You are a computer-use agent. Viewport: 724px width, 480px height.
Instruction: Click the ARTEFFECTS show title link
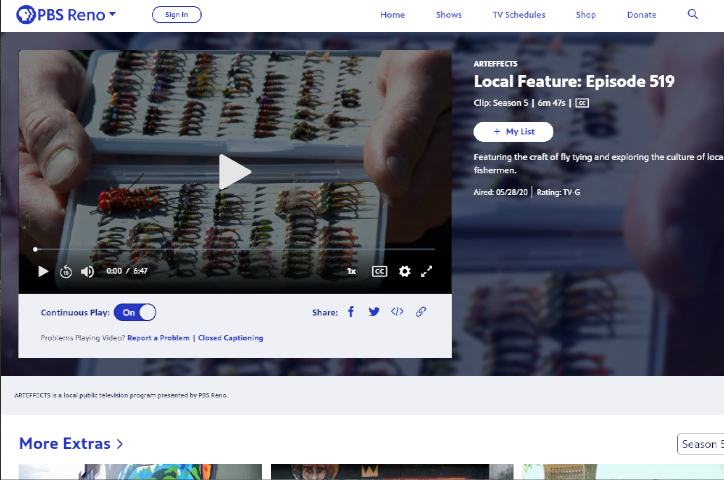(495, 64)
